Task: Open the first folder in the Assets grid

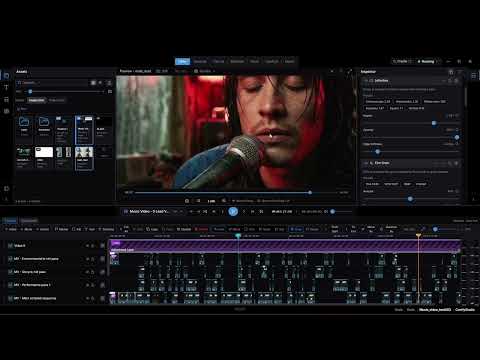Action: click(24, 126)
